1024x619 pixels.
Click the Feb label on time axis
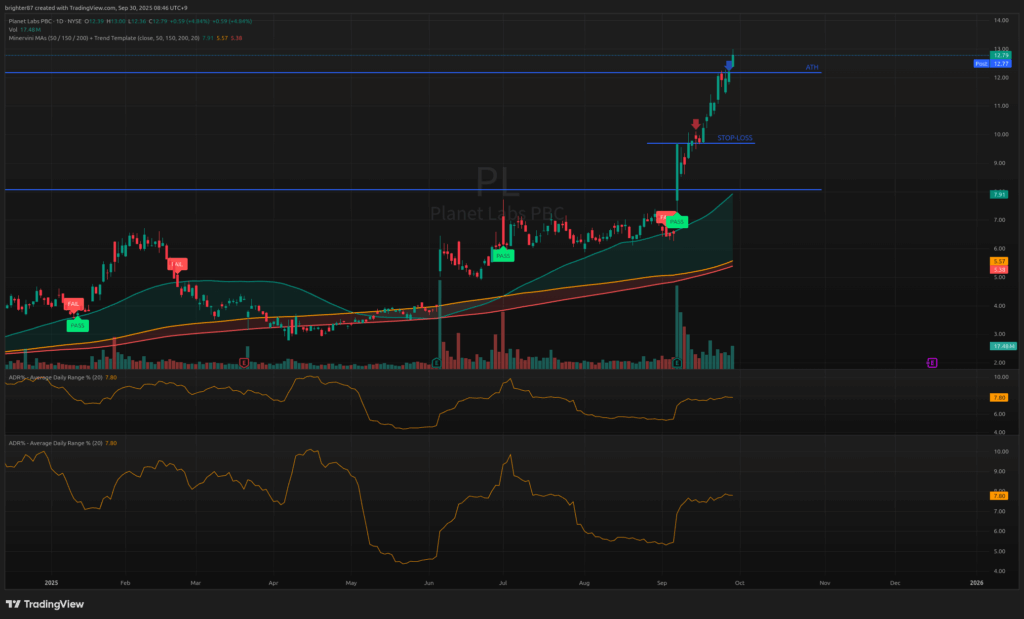coord(125,582)
